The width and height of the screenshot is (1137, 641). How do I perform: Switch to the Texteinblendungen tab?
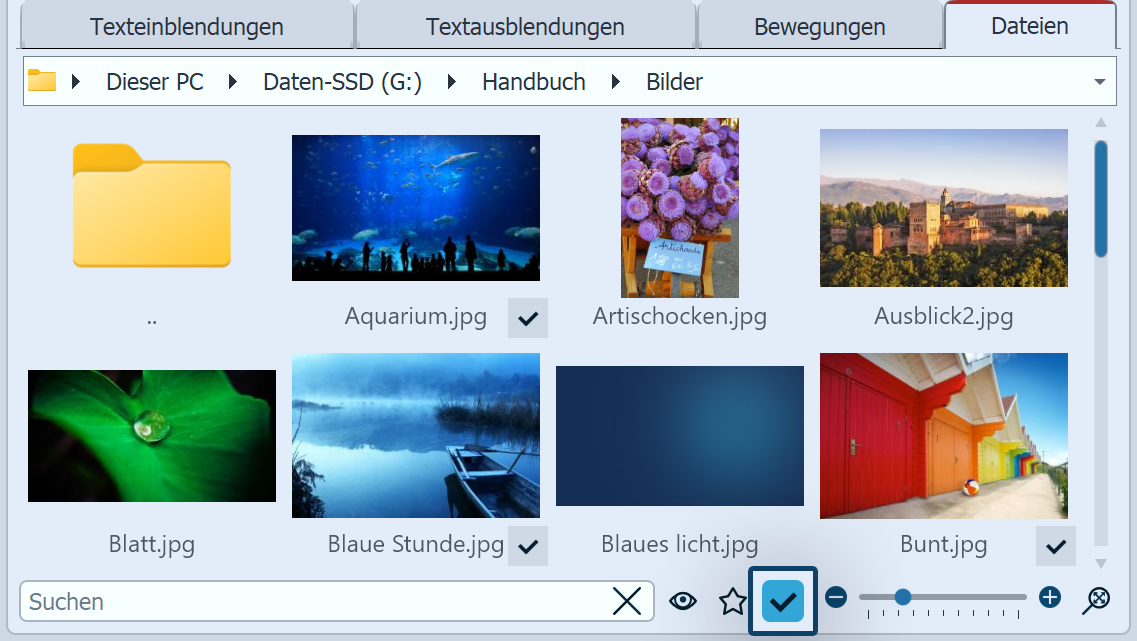coord(186,27)
